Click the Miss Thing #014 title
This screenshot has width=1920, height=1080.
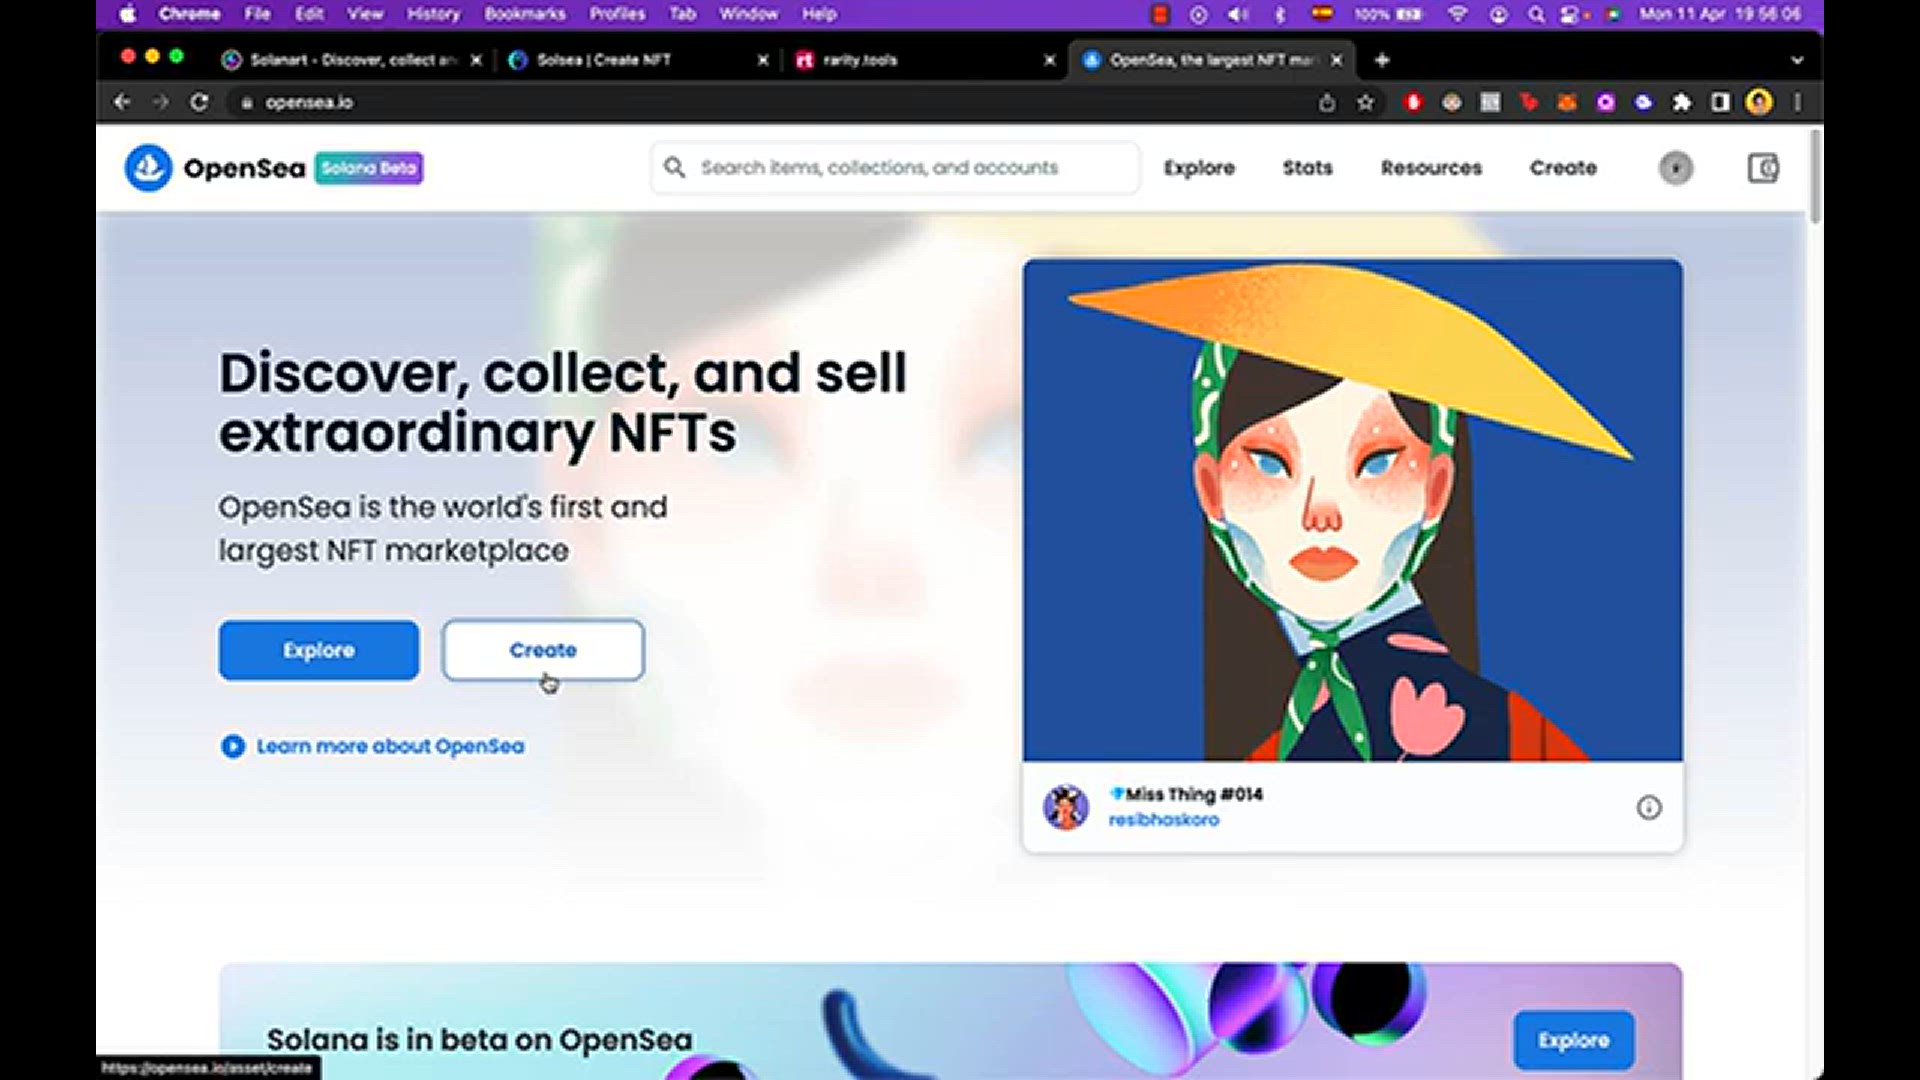click(x=1186, y=794)
